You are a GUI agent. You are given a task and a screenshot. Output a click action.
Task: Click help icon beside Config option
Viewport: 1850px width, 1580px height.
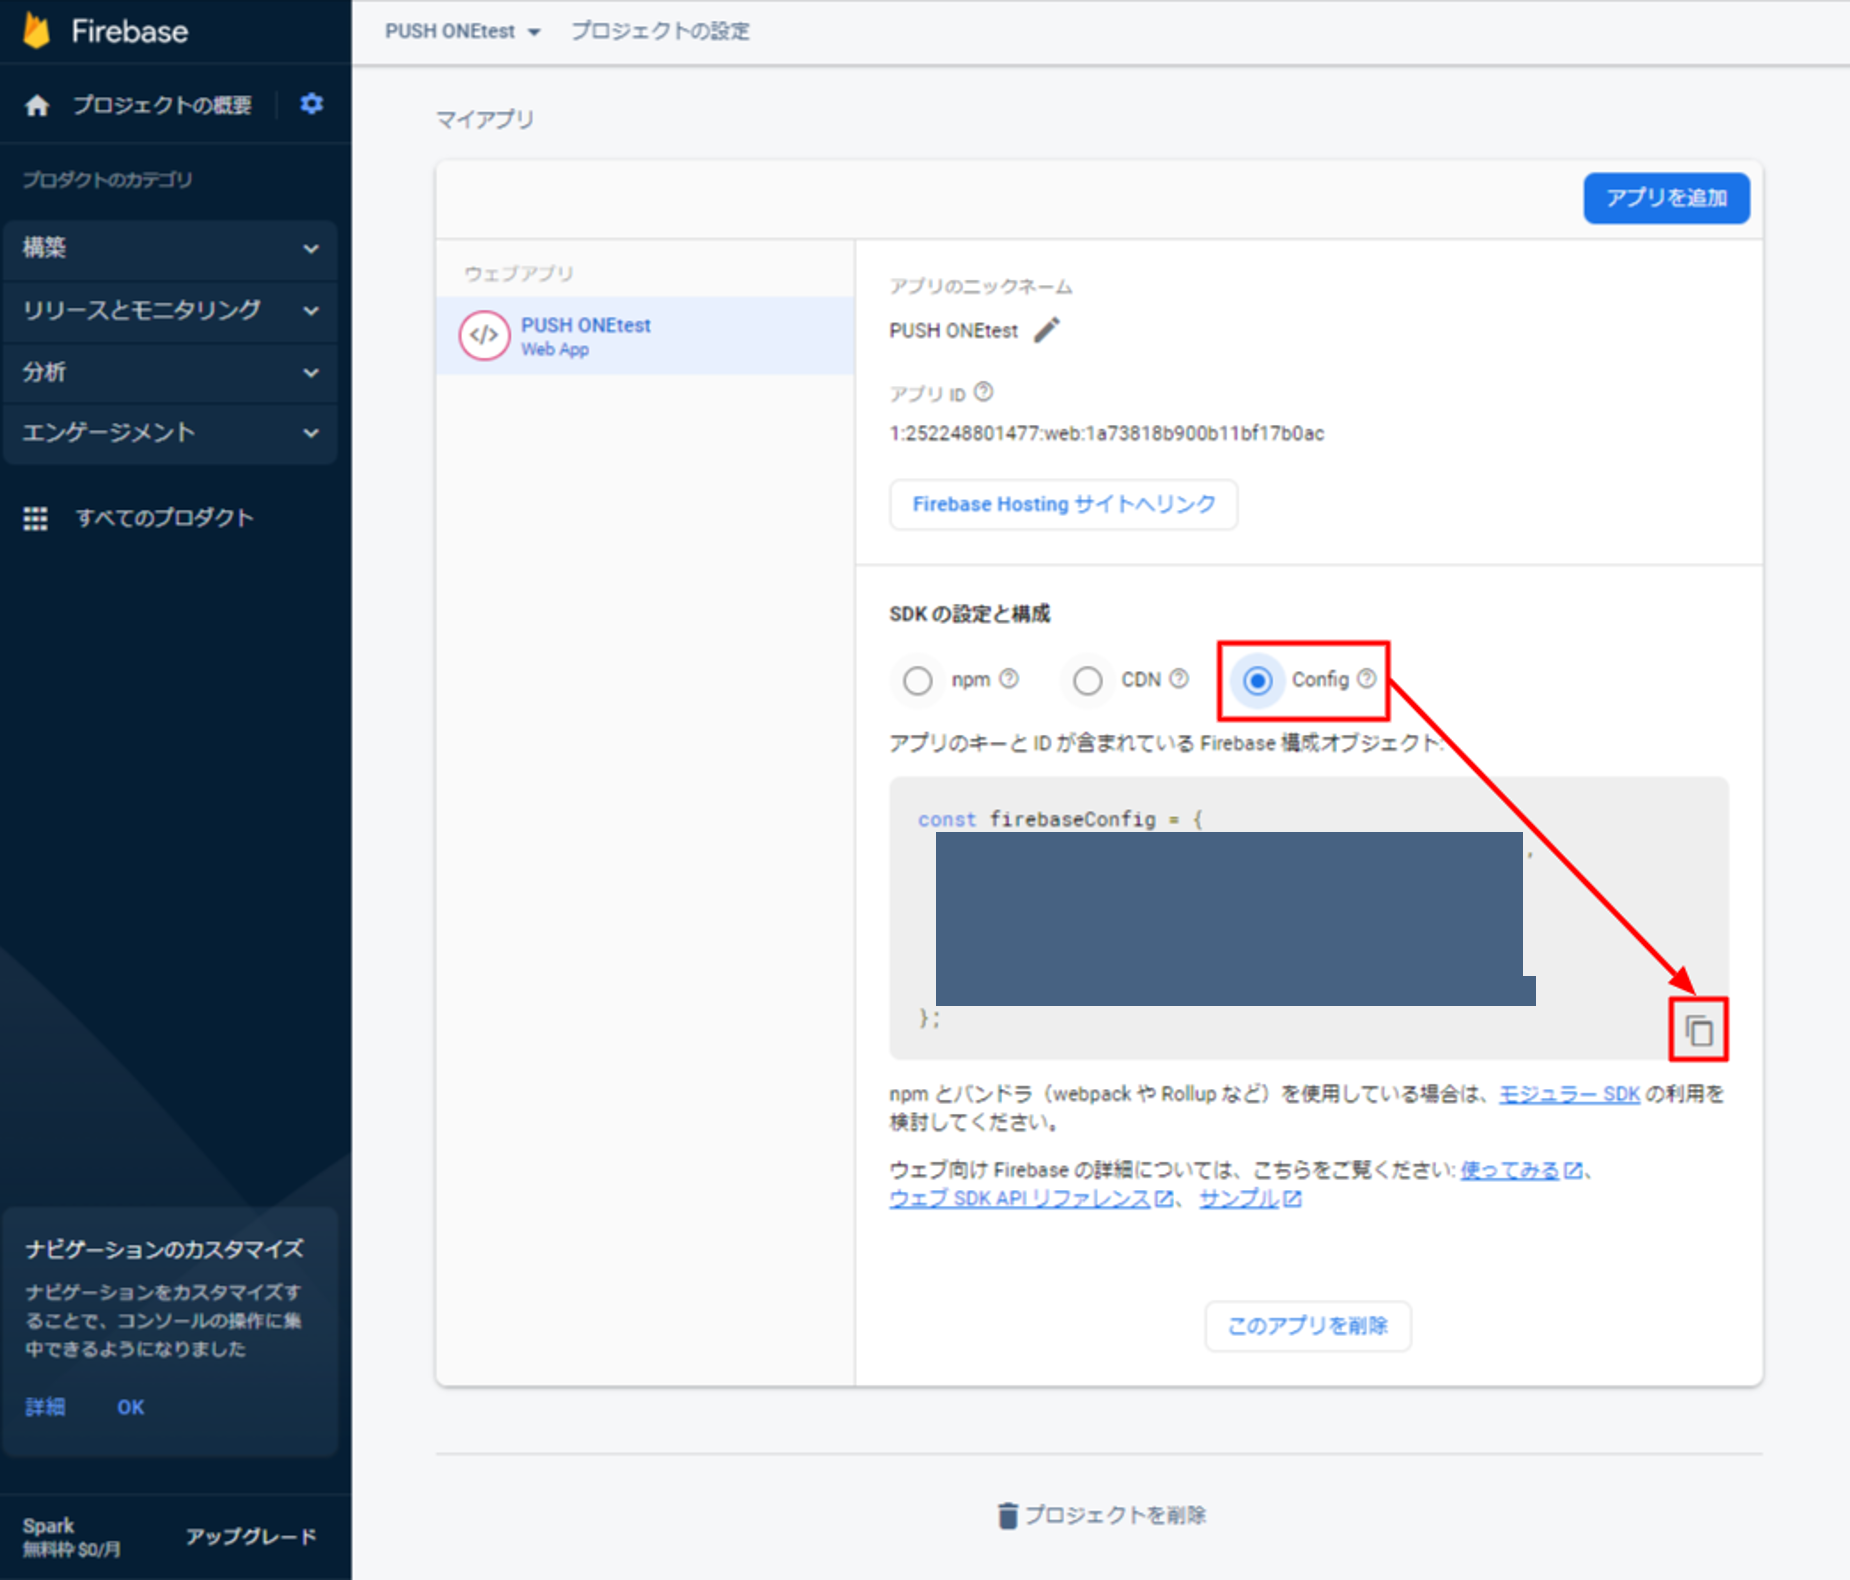(1367, 679)
